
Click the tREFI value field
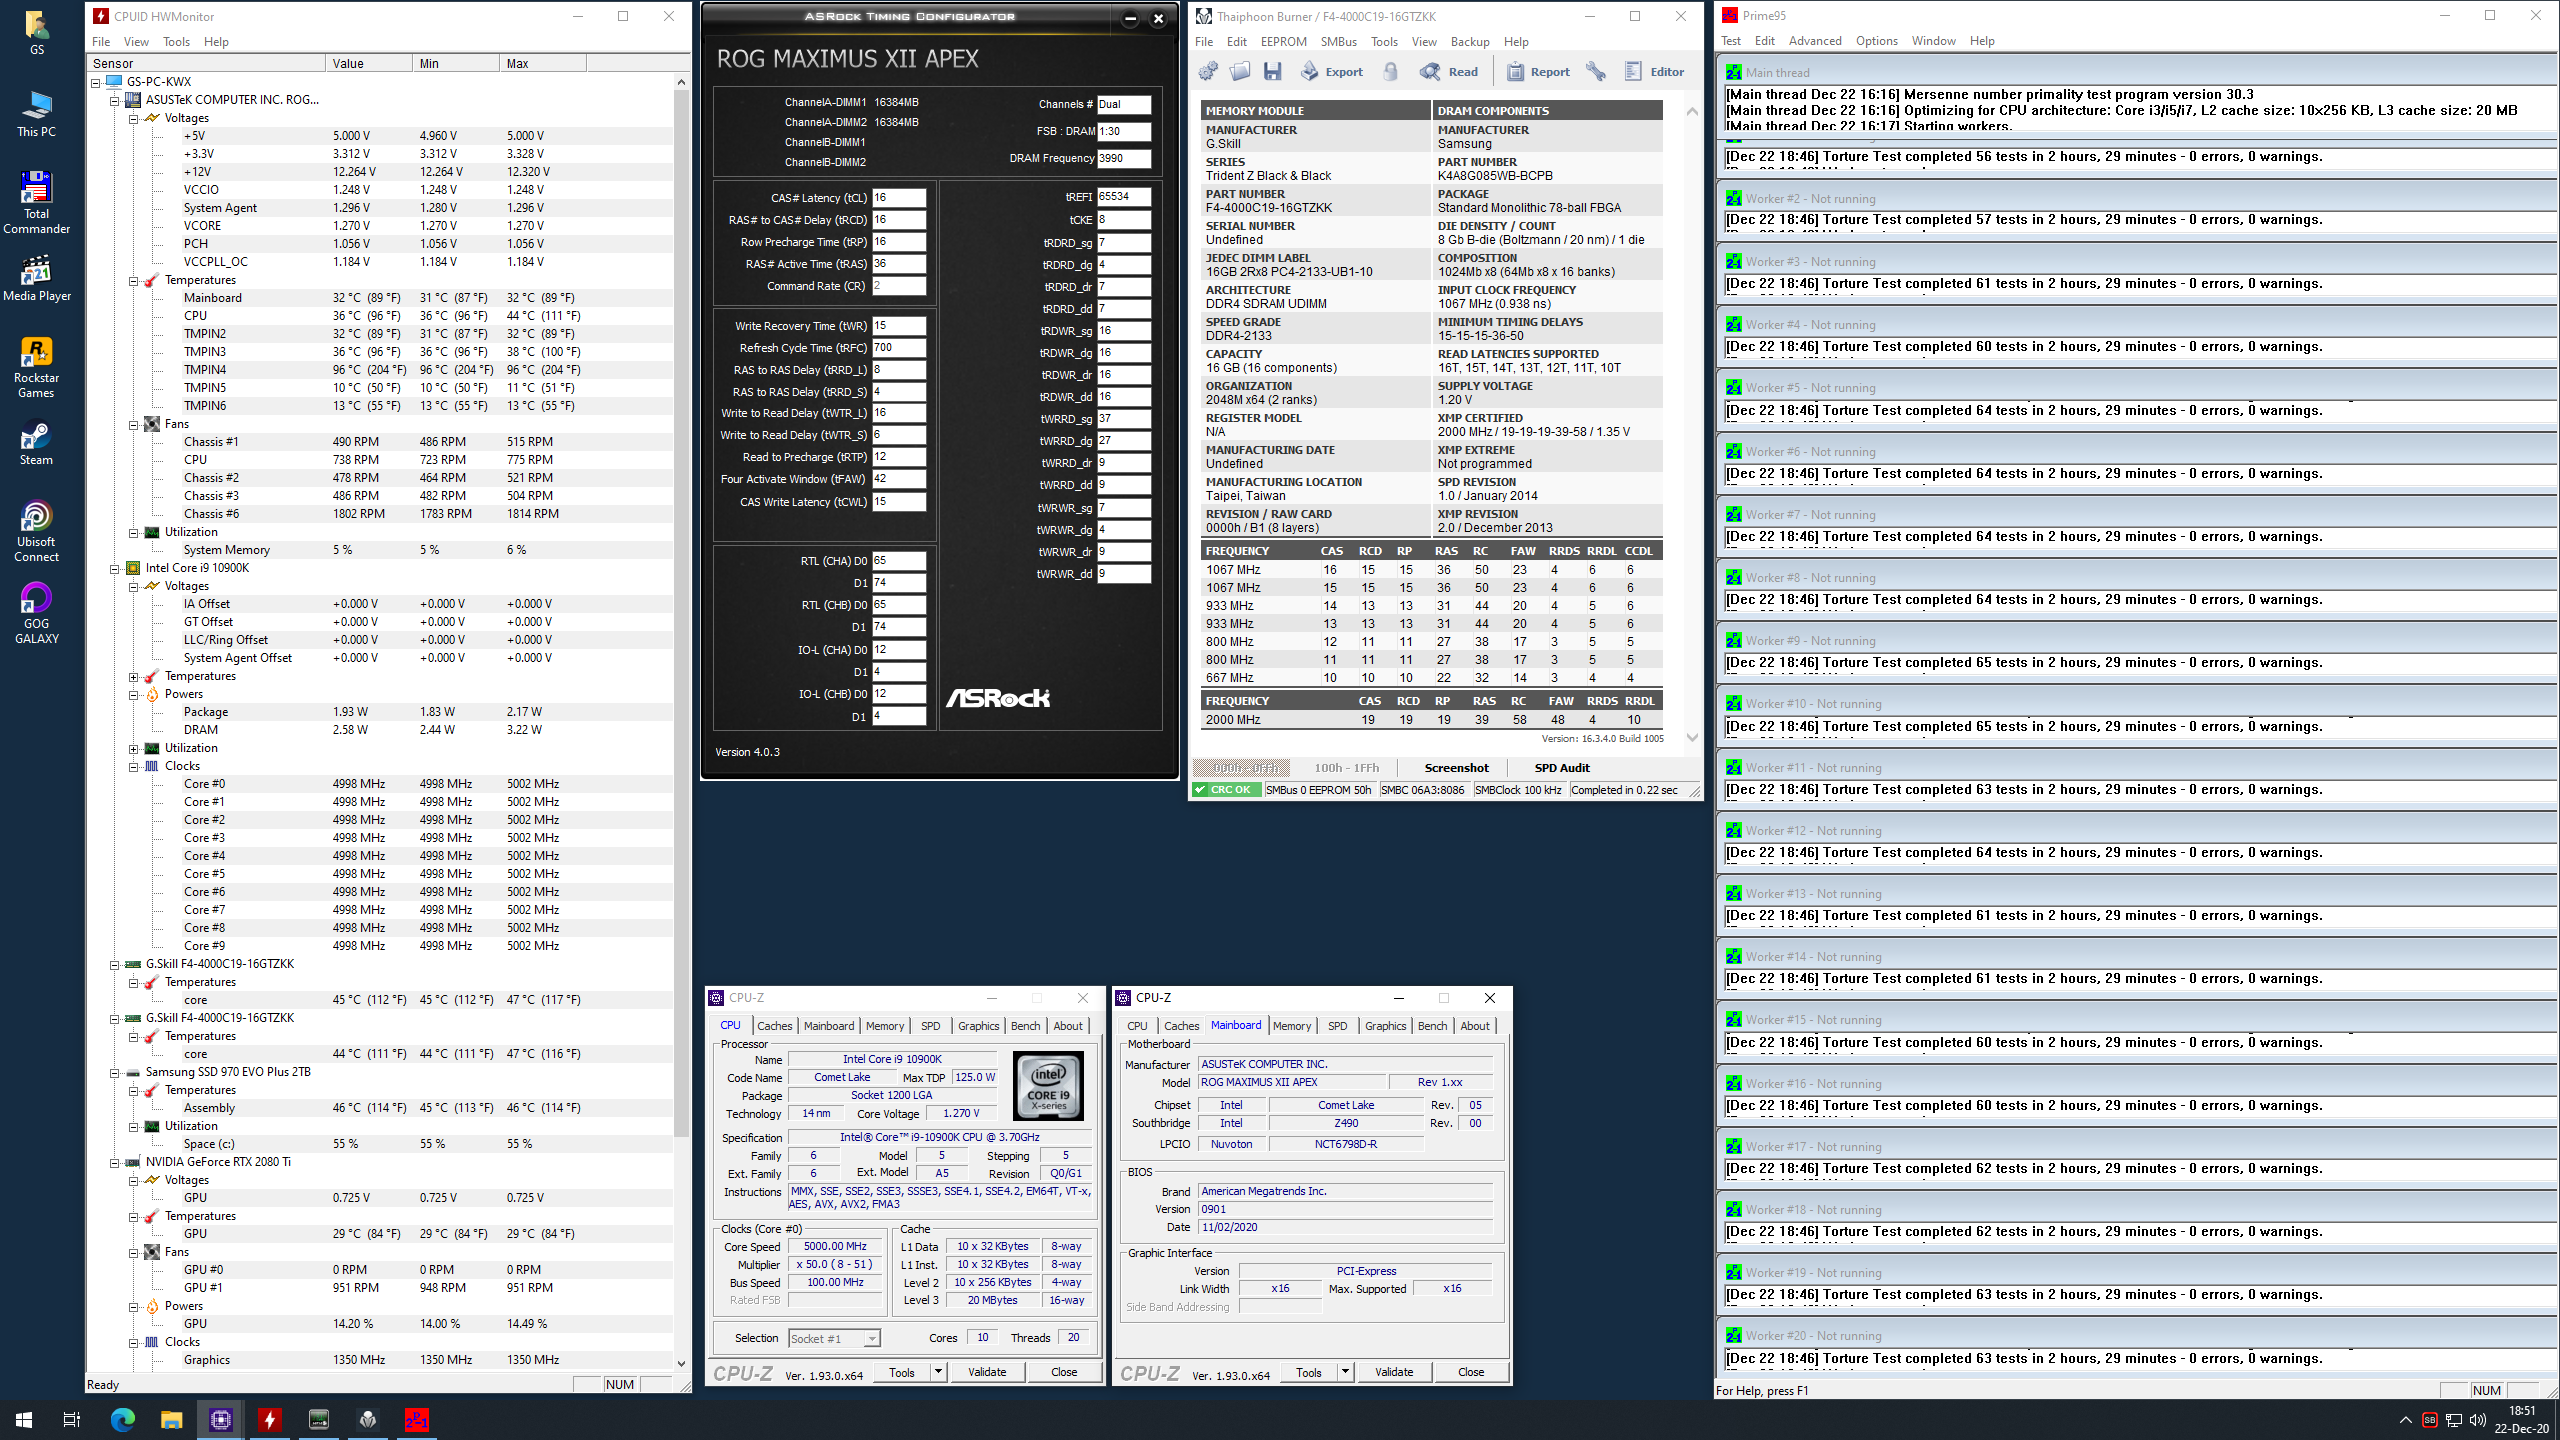click(1124, 197)
